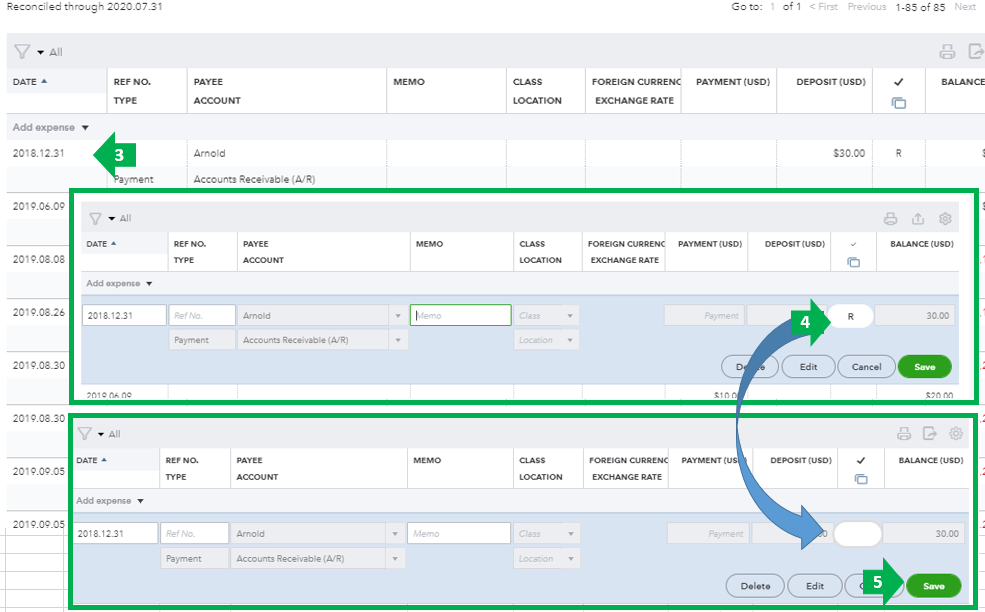The width and height of the screenshot is (985, 612).
Task: Open settings gear in bottom inset panel
Action: (x=956, y=434)
